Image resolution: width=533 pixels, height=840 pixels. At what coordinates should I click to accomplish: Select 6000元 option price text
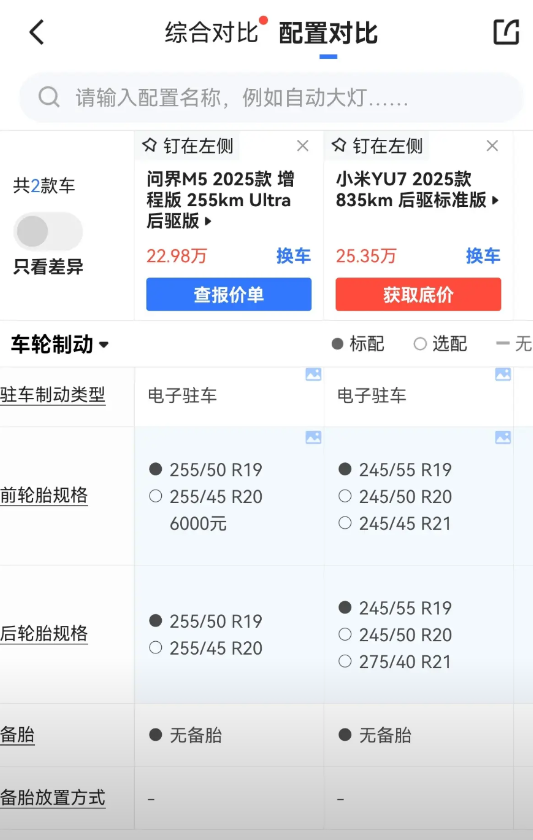click(x=198, y=523)
